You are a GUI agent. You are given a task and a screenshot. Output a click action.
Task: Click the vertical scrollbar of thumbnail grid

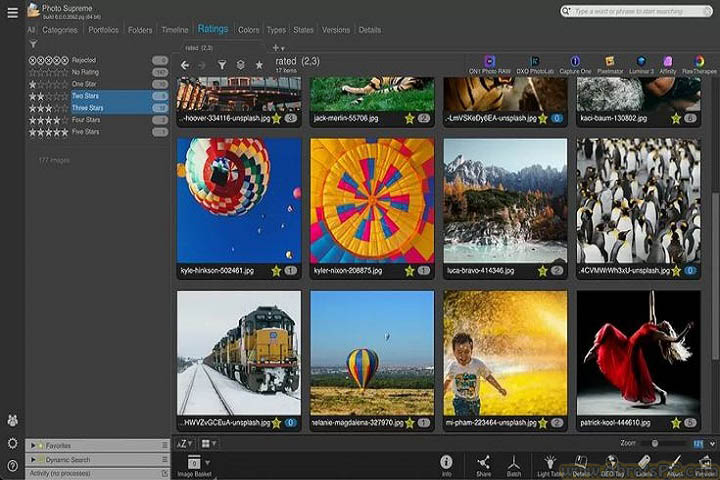(x=715, y=276)
